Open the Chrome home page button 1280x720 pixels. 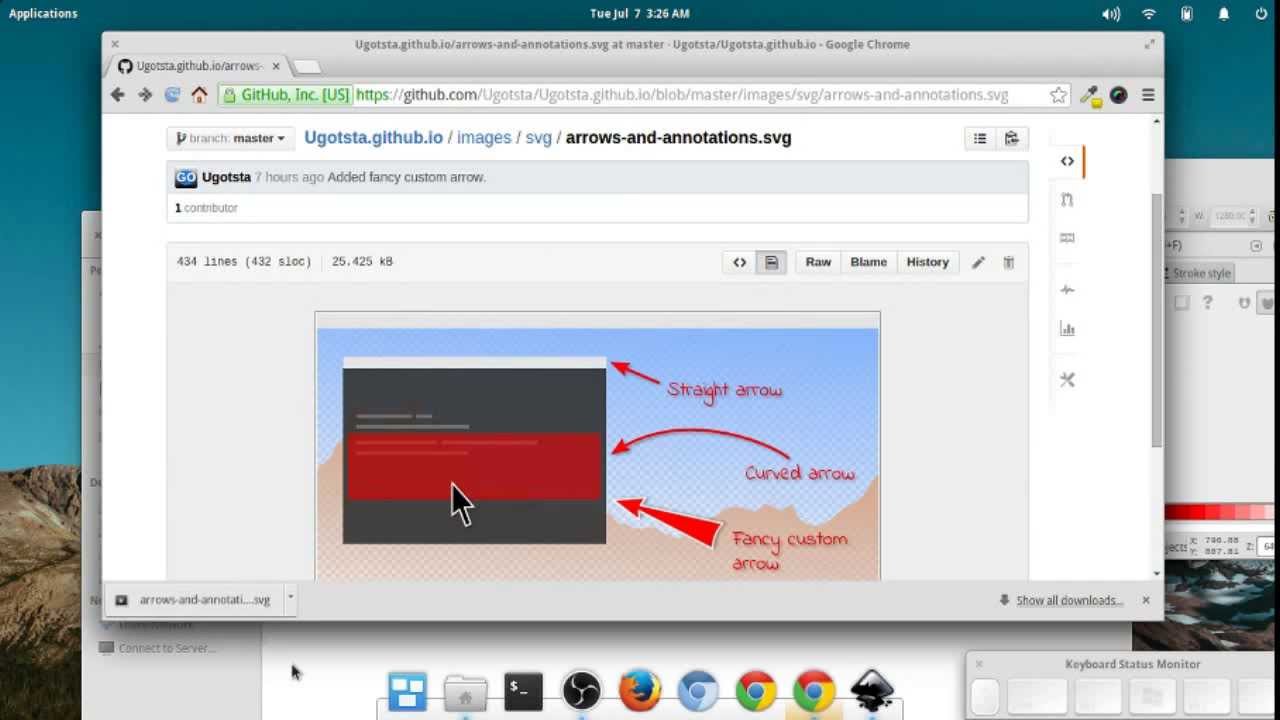pos(199,95)
